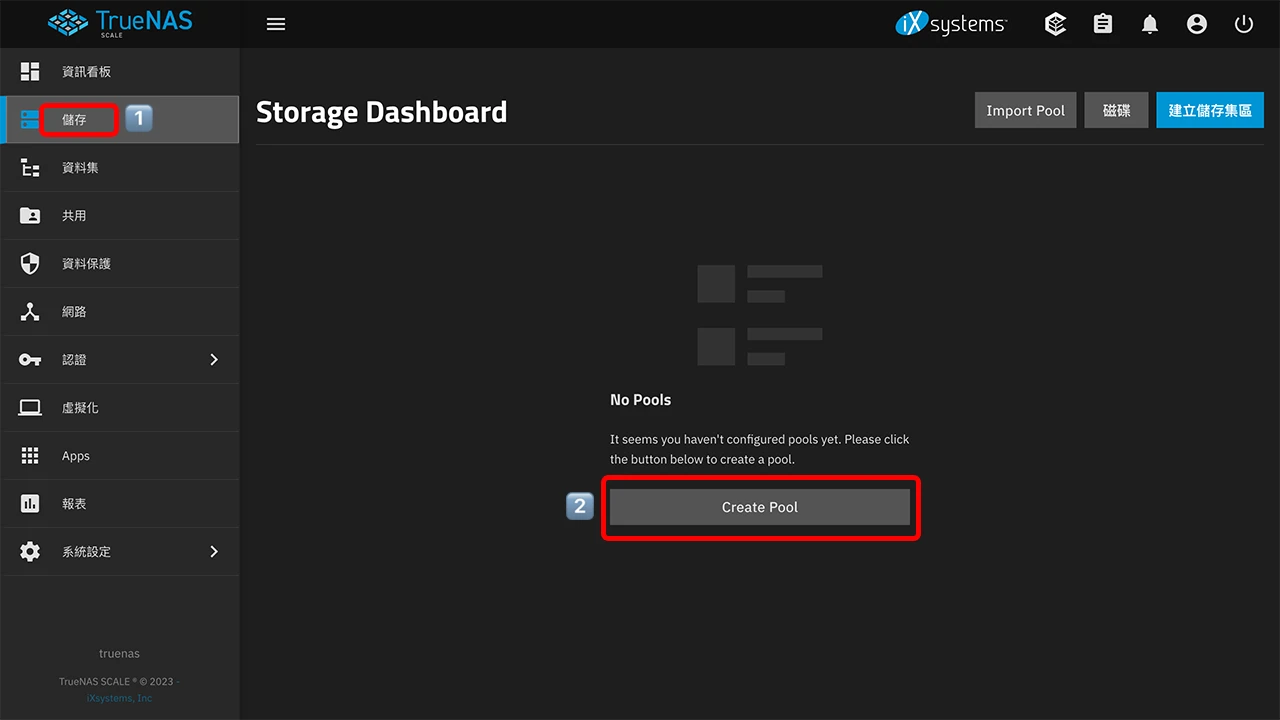The width and height of the screenshot is (1280, 720).
Task: Go to 資料集 datasets page
Action: (x=80, y=168)
